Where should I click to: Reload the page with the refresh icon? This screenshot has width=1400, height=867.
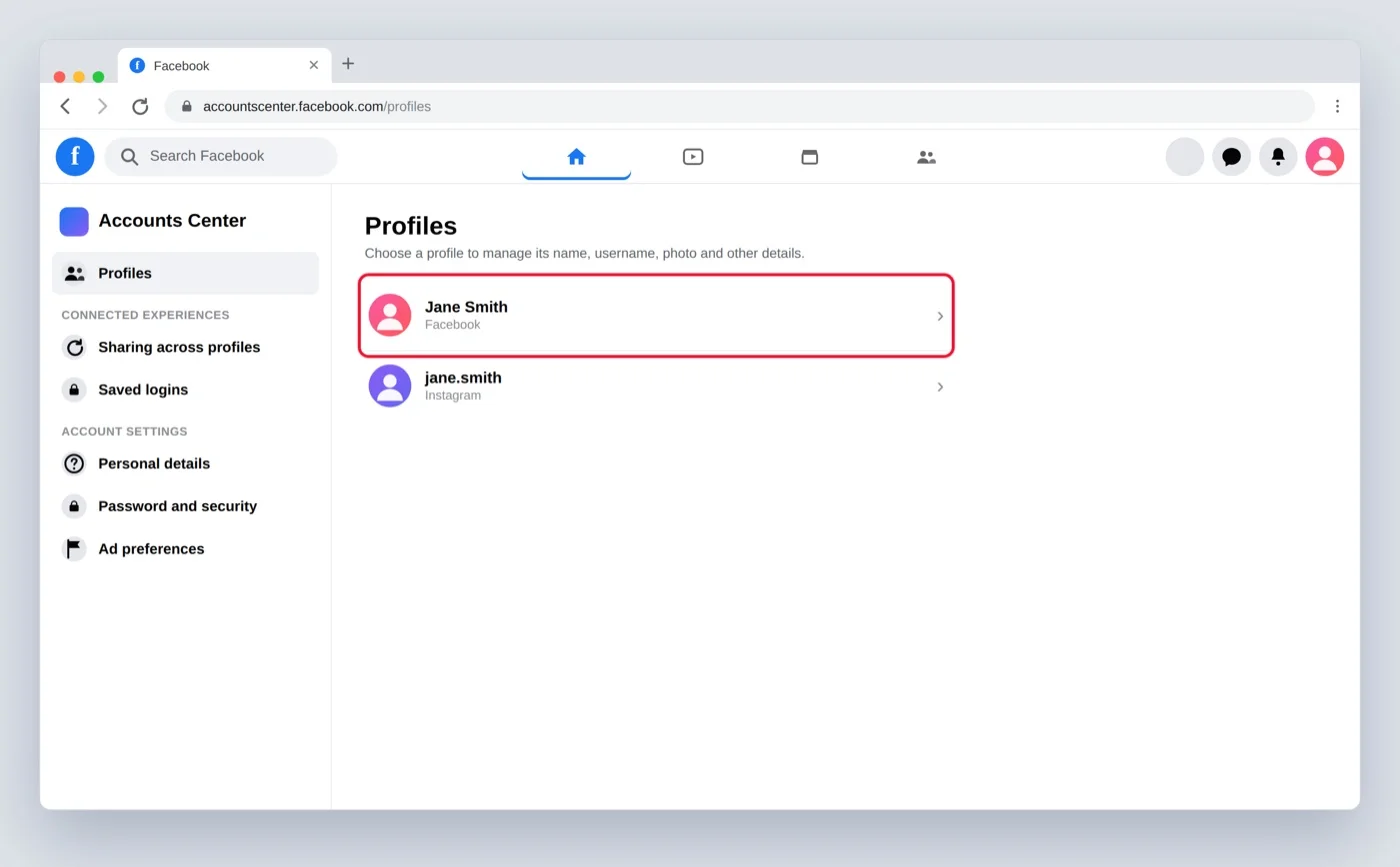(x=140, y=106)
